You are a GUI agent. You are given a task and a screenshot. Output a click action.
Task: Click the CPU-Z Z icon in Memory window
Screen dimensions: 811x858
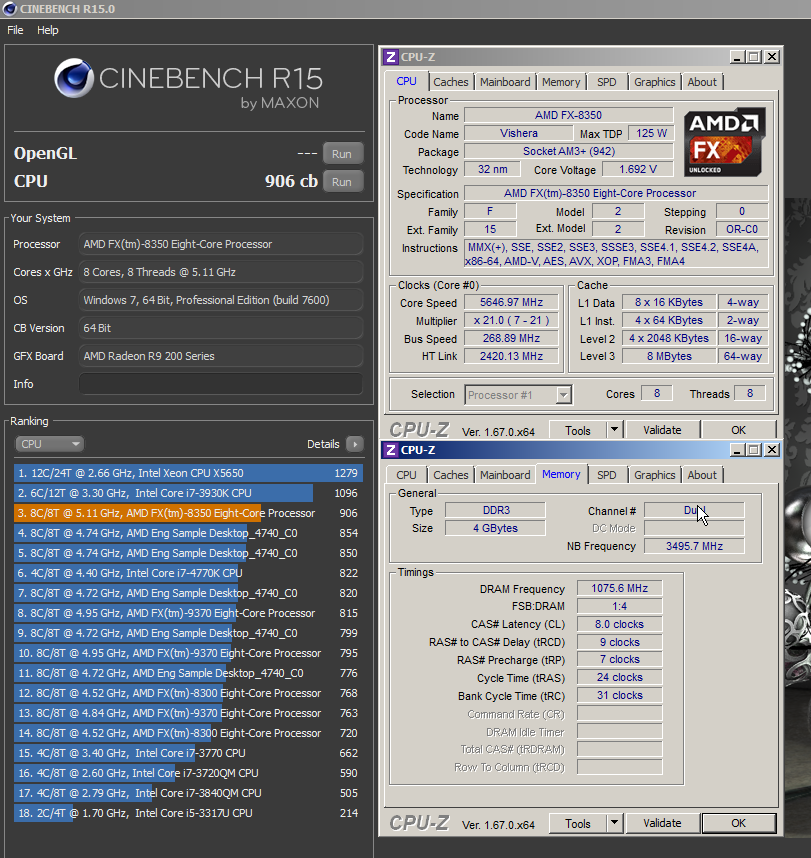click(x=391, y=450)
